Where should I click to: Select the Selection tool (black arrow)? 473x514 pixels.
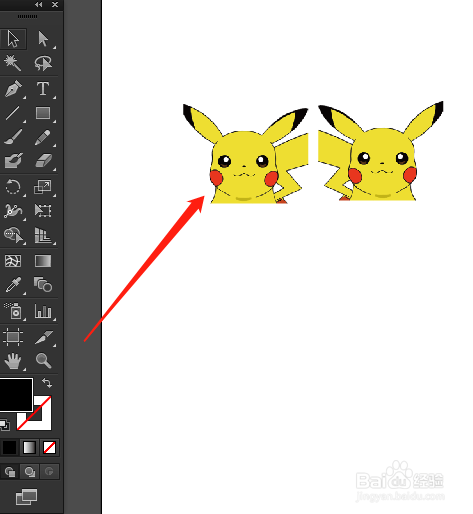click(x=13, y=39)
